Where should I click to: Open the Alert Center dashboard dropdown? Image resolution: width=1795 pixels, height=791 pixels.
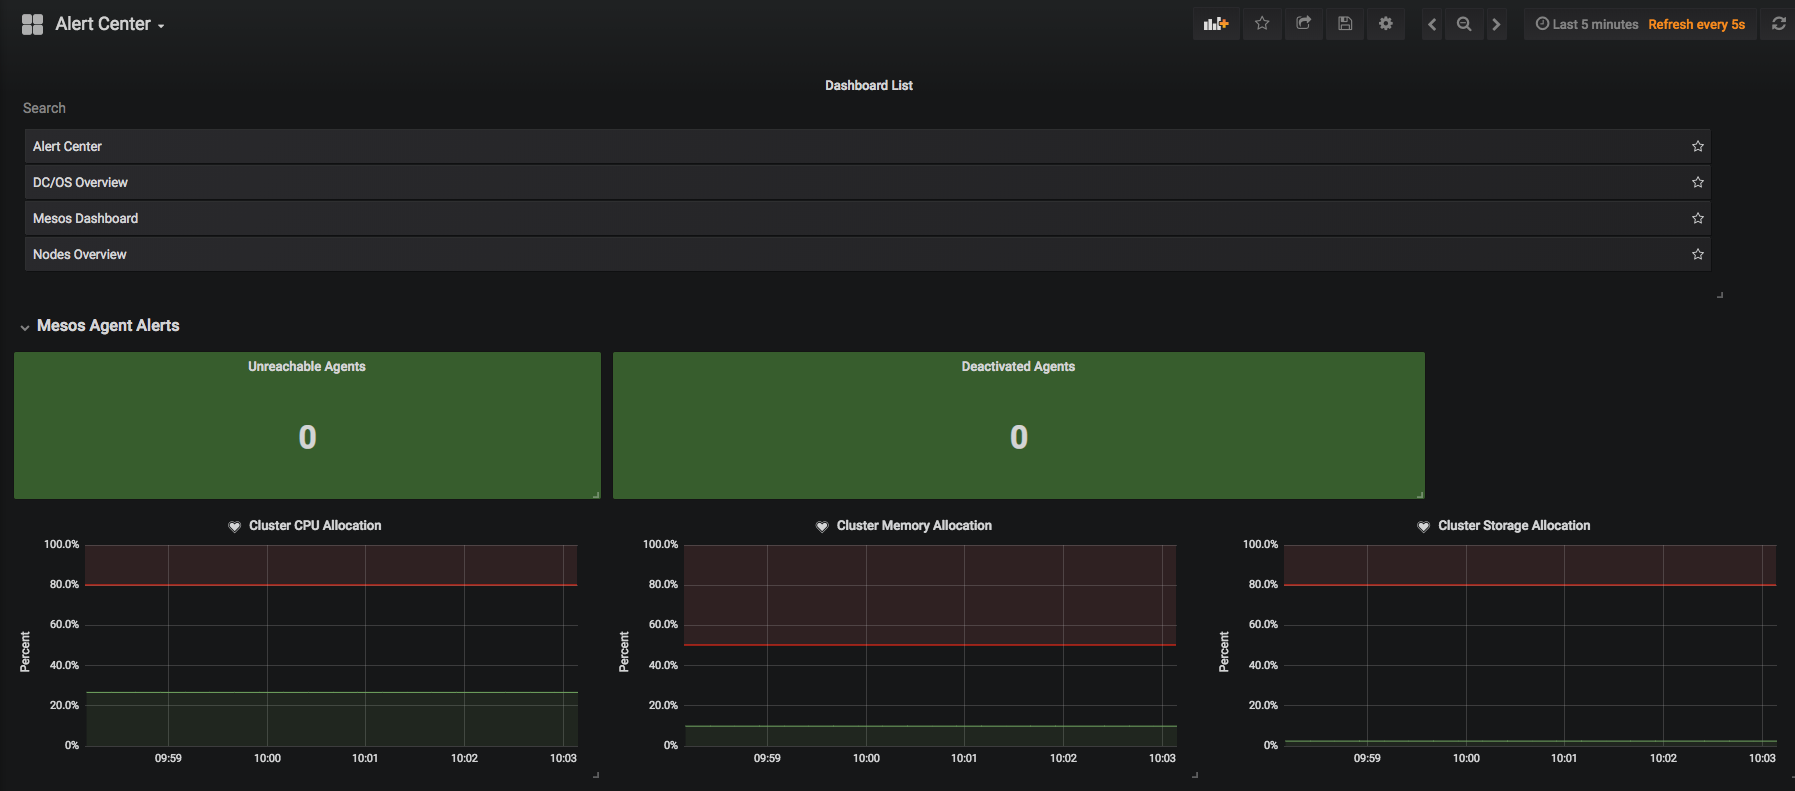(110, 24)
